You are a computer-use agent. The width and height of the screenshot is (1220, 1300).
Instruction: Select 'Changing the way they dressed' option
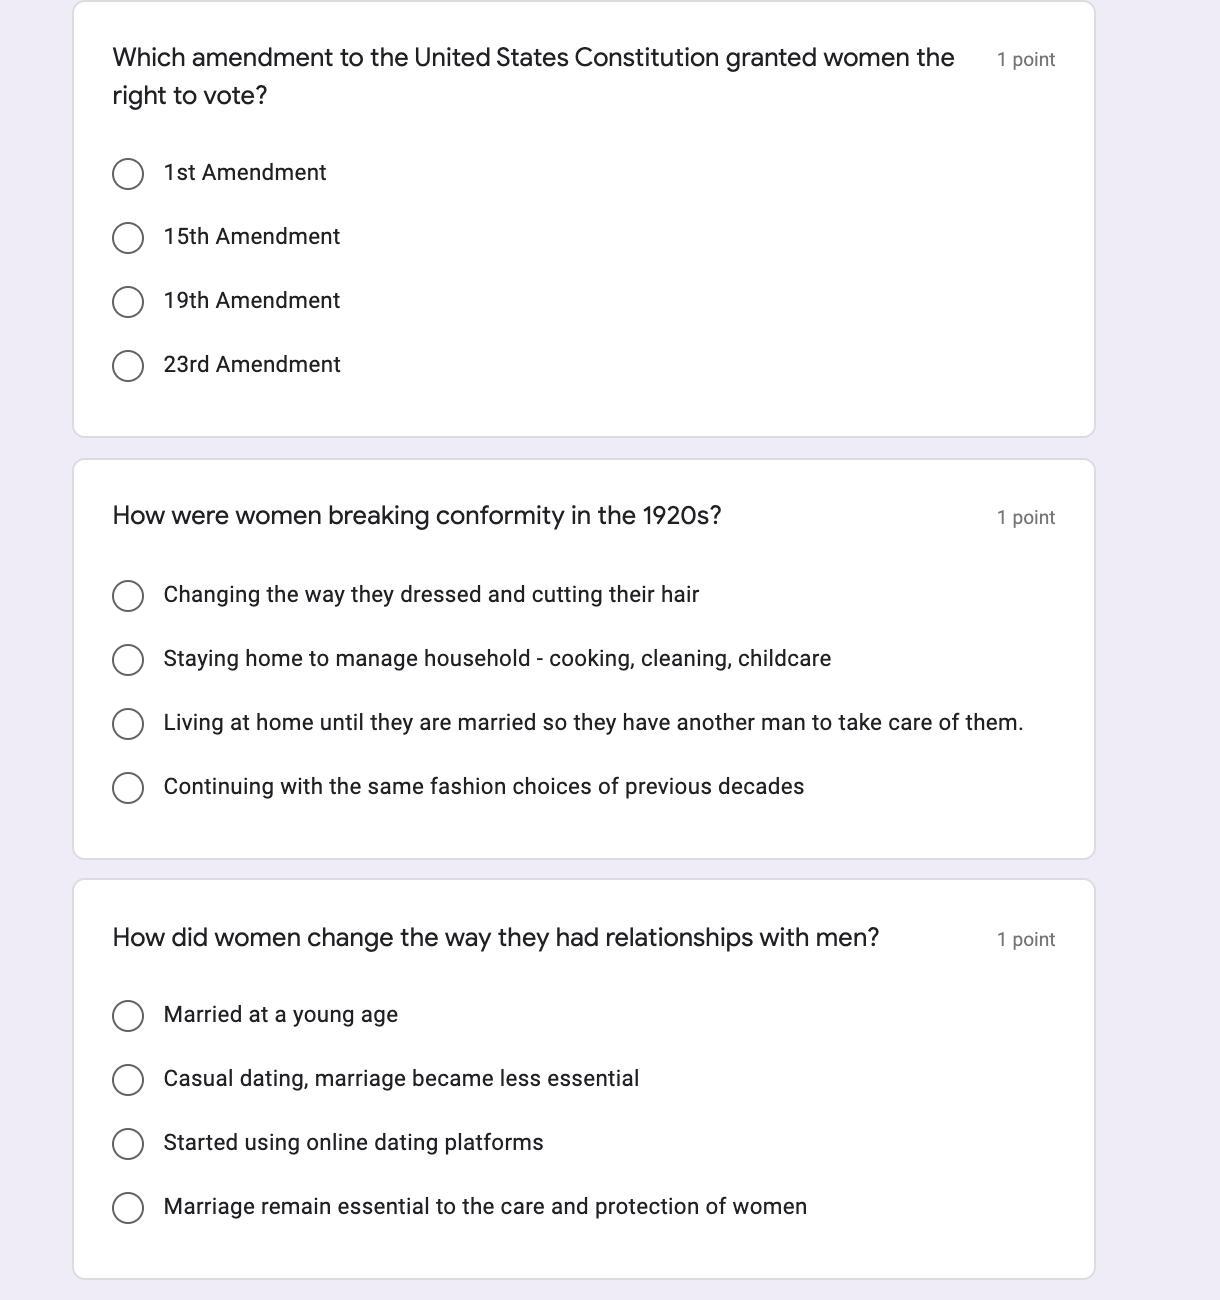(x=128, y=596)
